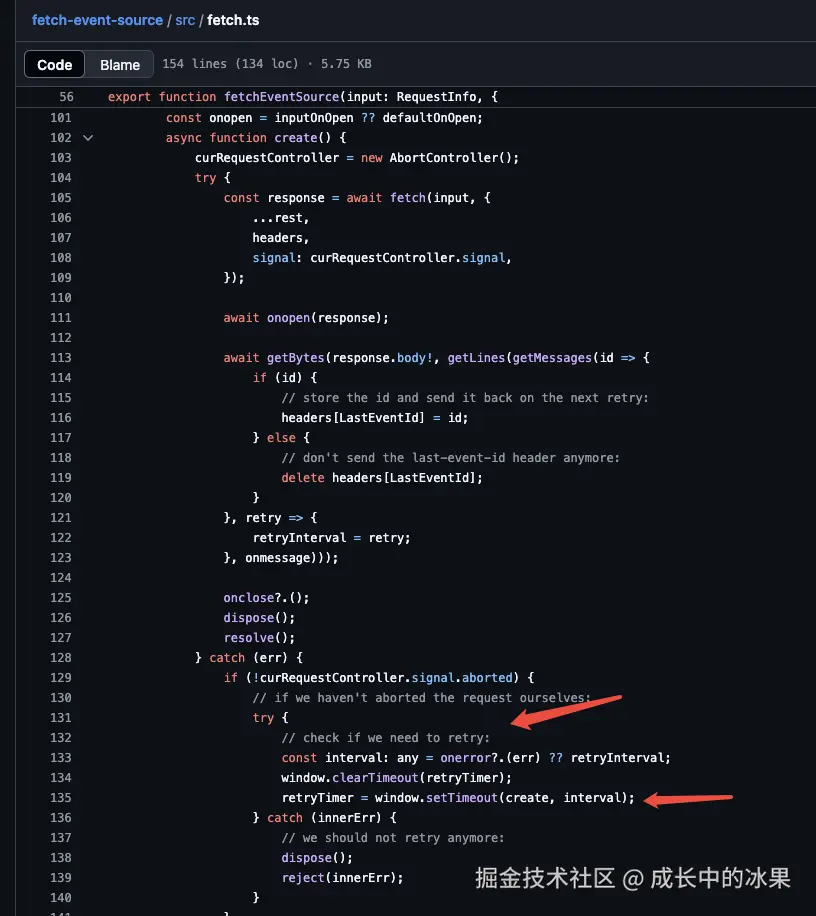Open the fetch-event-source repository breadcrumb link
This screenshot has width=816, height=916.
(97, 20)
